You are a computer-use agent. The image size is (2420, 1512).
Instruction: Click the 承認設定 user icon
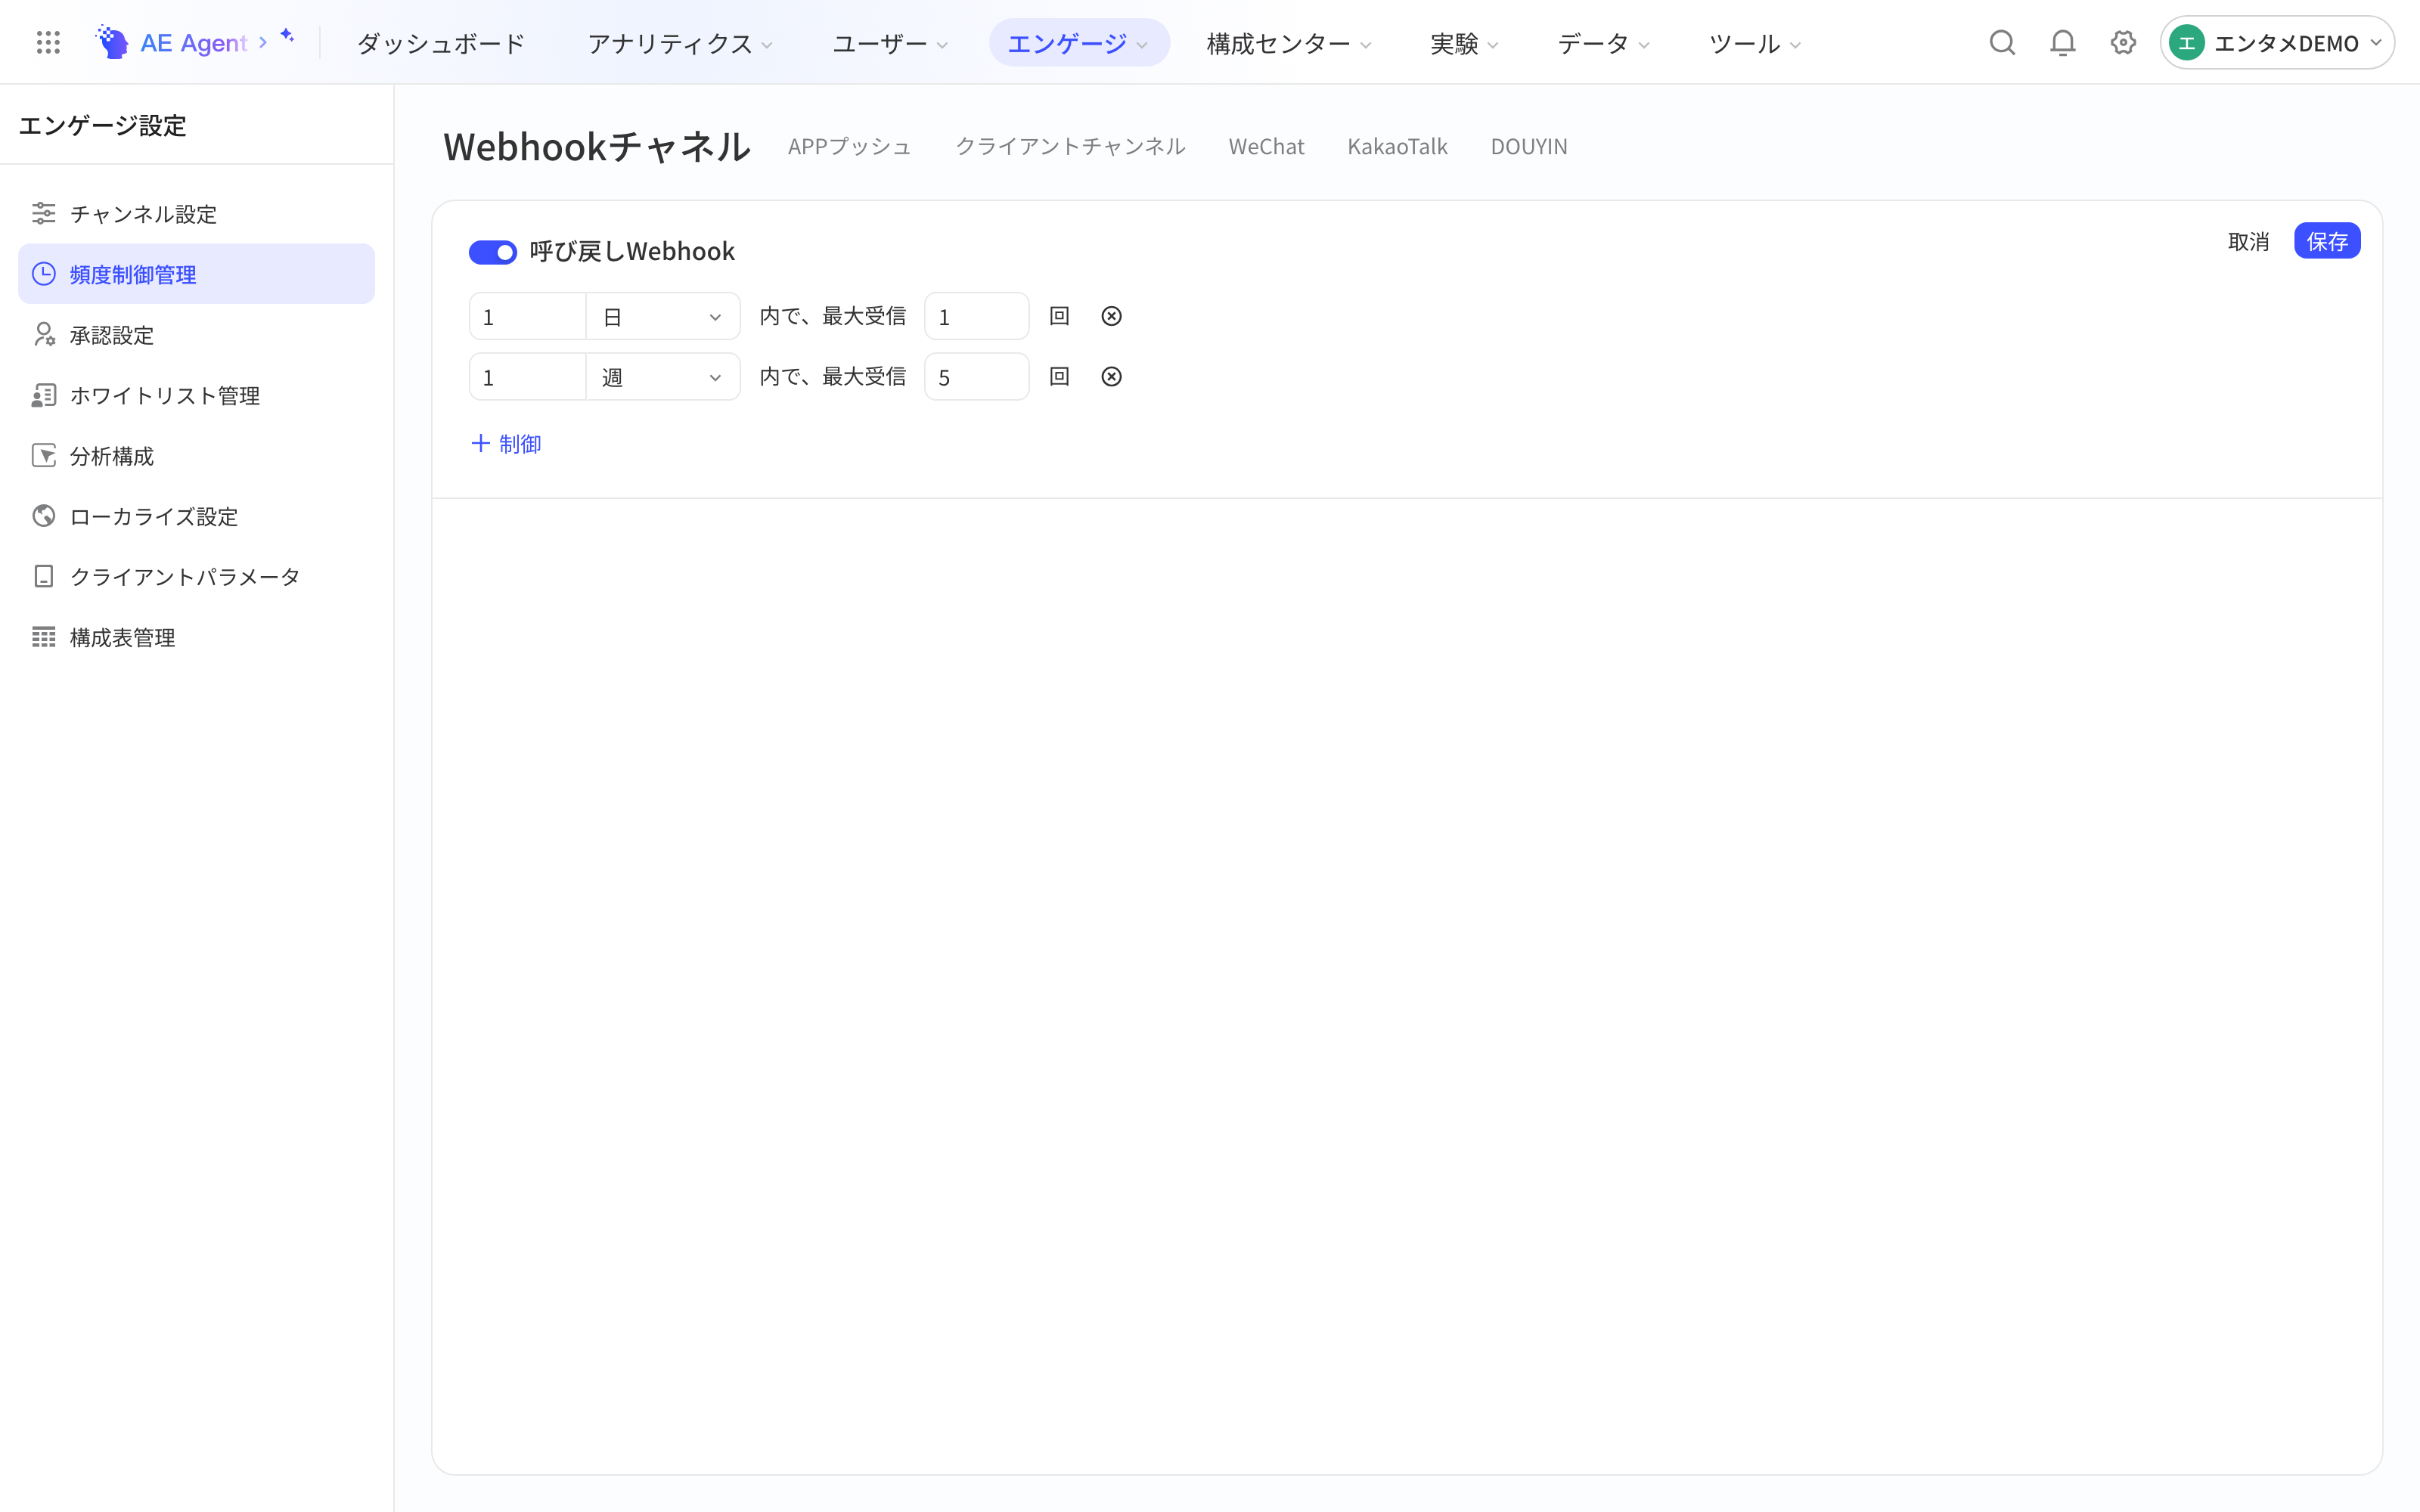coord(44,334)
